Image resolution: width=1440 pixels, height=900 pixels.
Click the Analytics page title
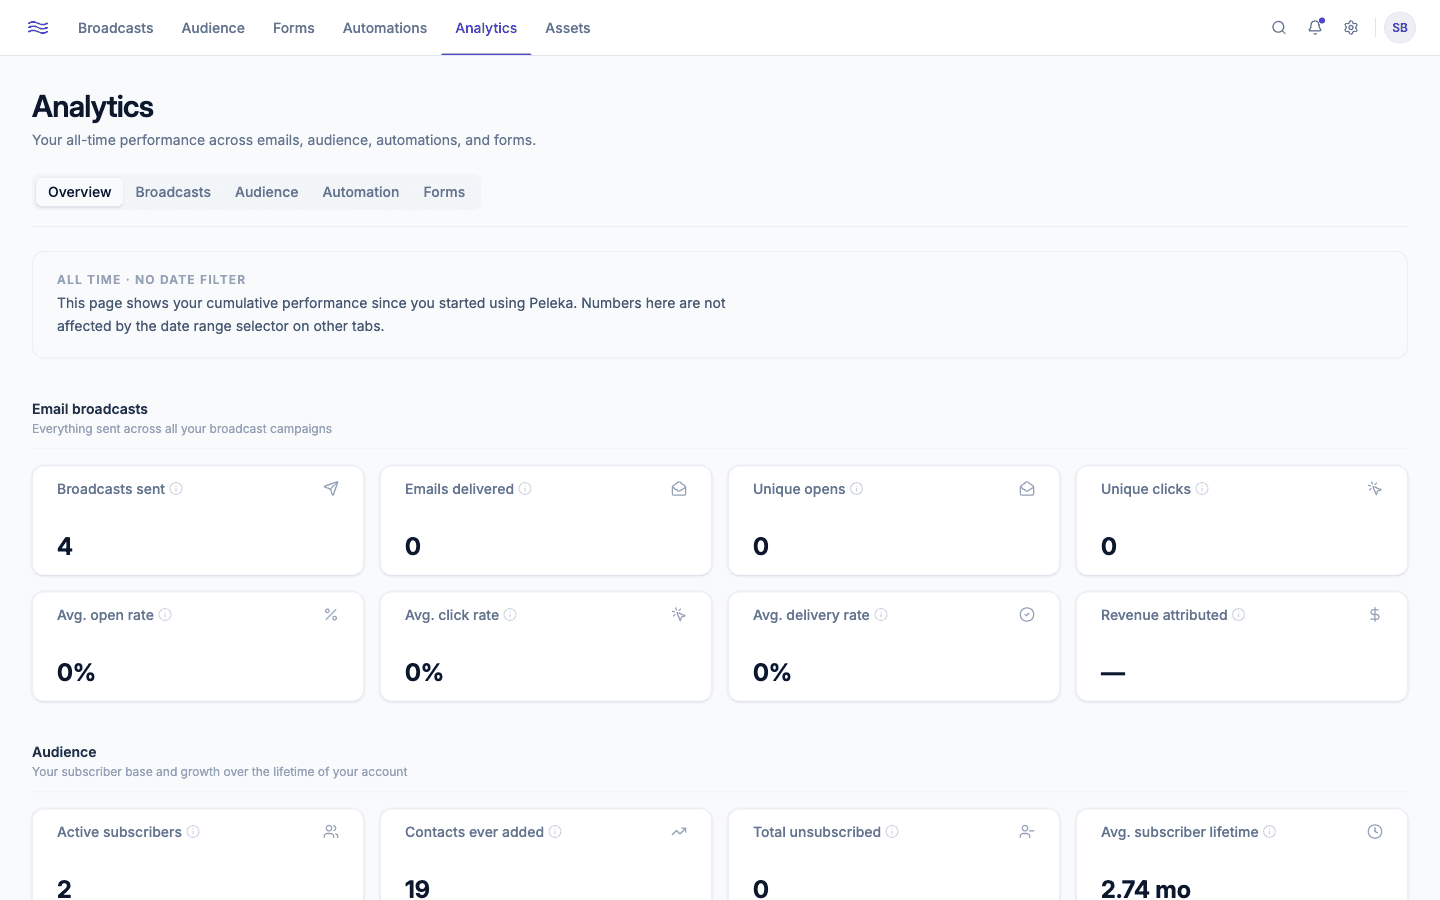(x=93, y=107)
